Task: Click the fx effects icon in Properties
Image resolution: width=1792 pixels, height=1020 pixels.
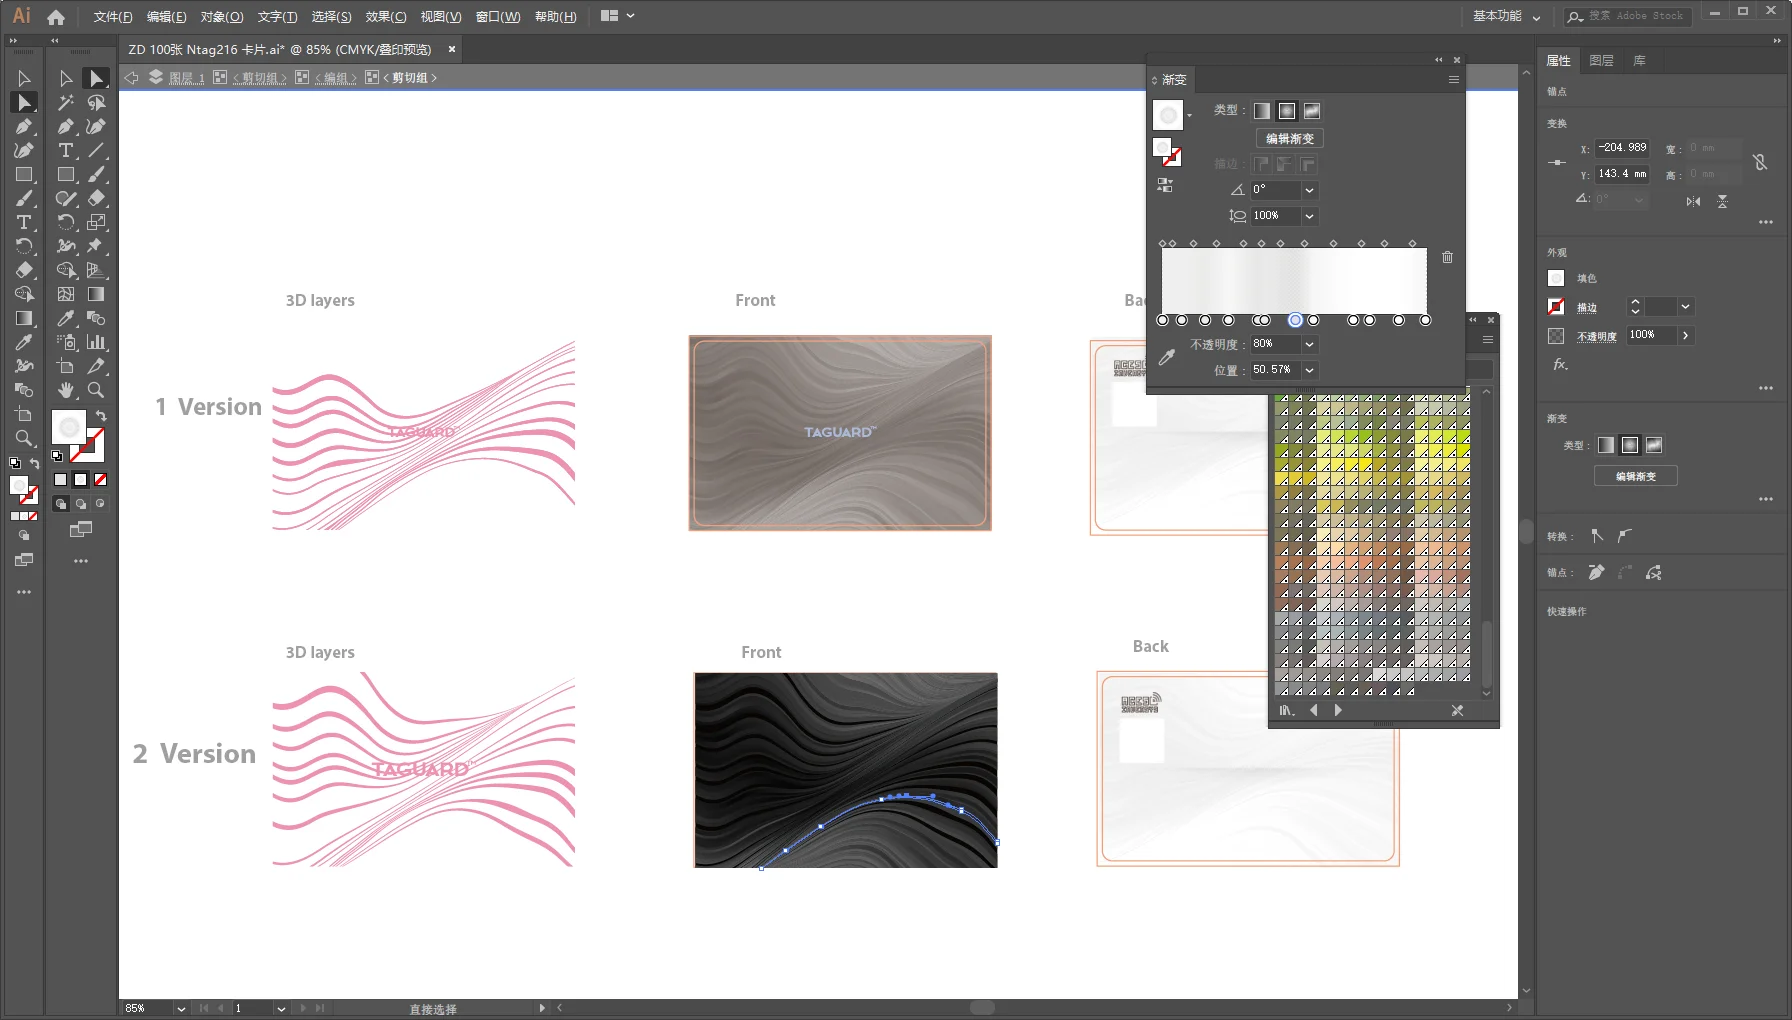Action: [1560, 365]
